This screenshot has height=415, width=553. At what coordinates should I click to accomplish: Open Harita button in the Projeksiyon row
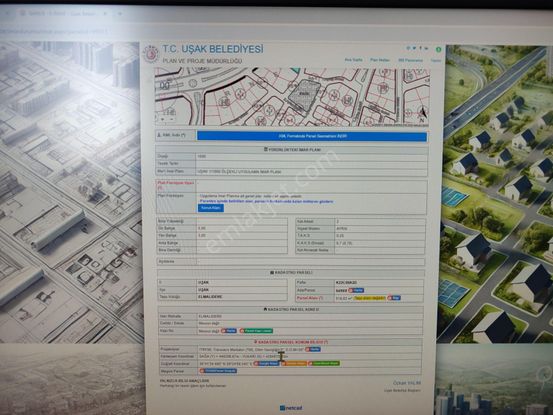click(x=313, y=349)
